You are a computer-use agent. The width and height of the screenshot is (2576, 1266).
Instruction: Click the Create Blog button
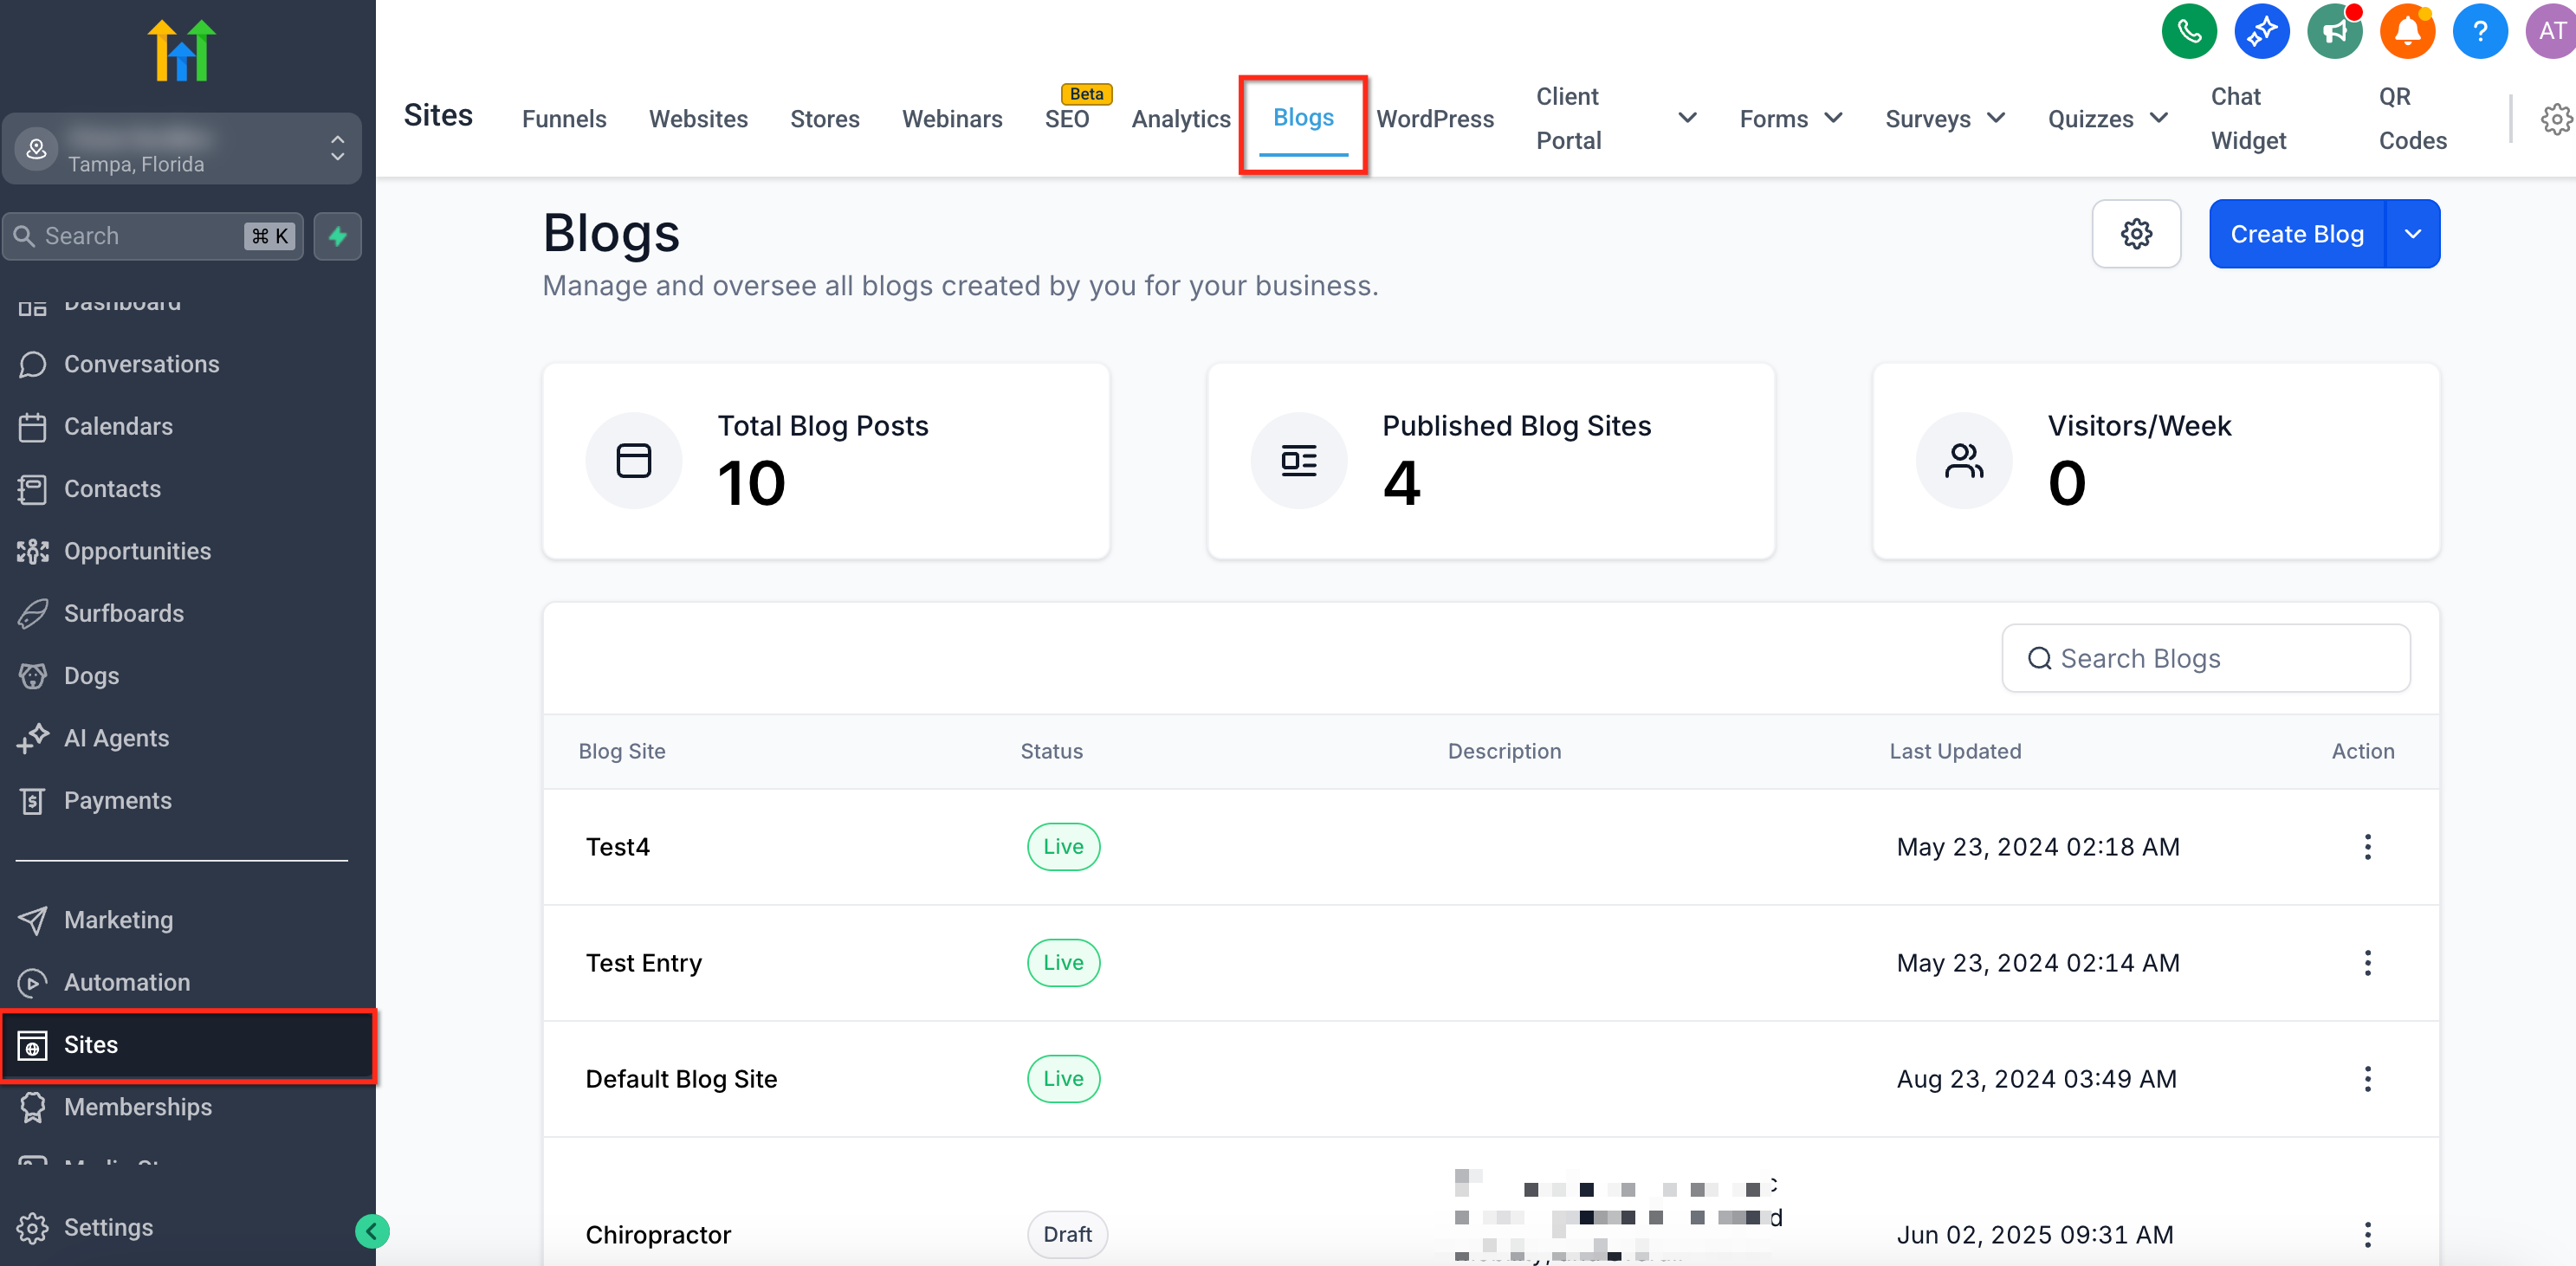[2296, 234]
